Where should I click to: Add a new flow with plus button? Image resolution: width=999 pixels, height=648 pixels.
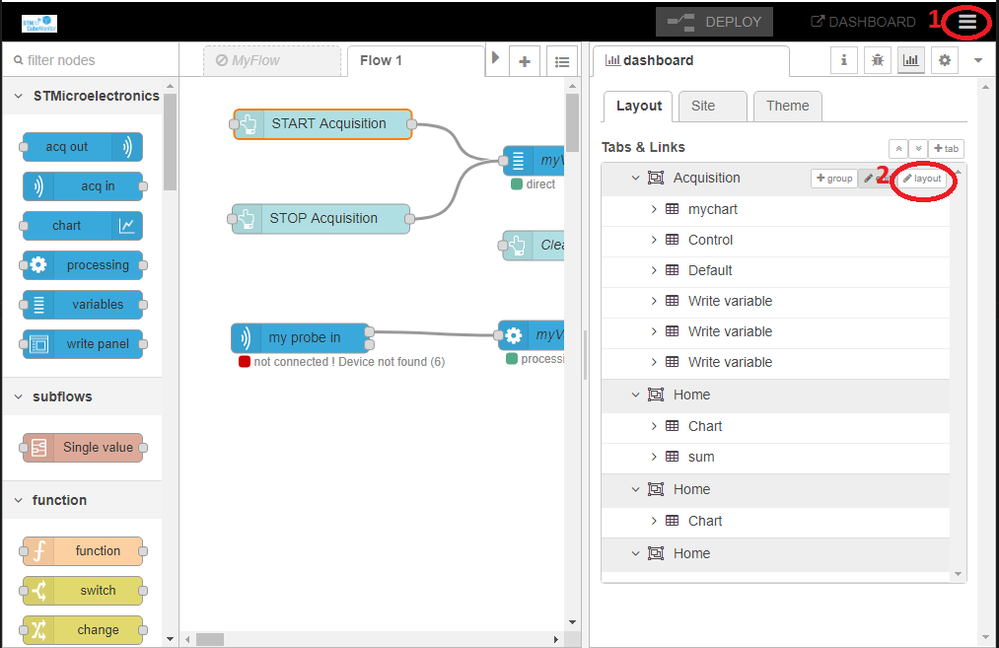click(524, 61)
